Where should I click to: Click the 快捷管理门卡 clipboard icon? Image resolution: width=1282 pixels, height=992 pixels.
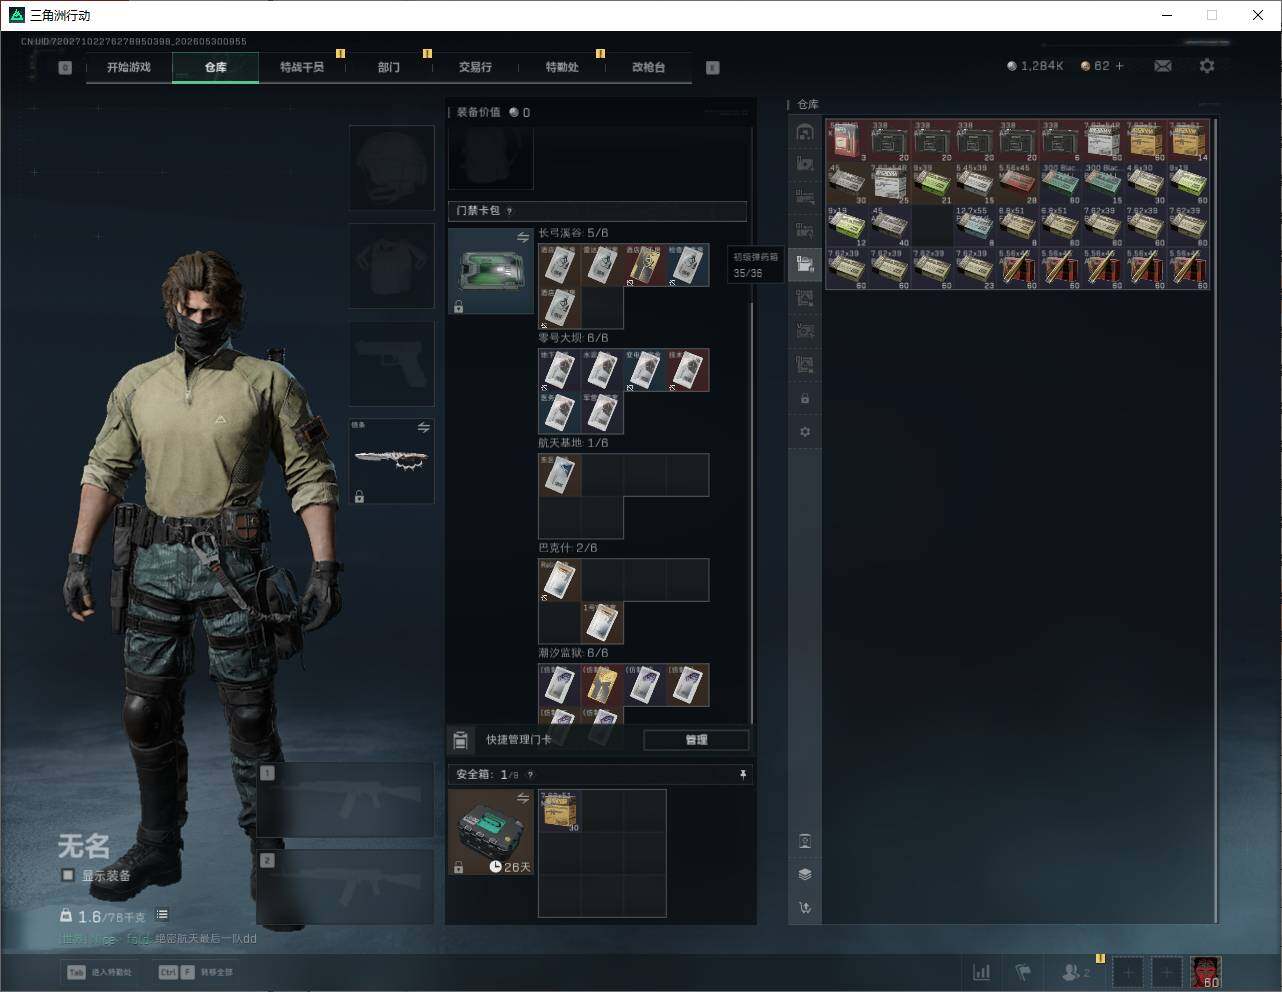pyautogui.click(x=461, y=740)
